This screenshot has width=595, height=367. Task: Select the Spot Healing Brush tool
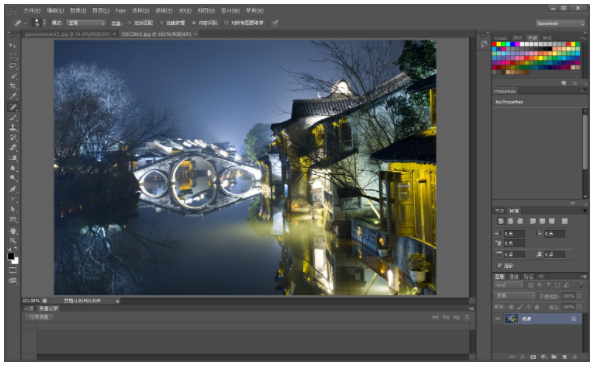pos(13,107)
